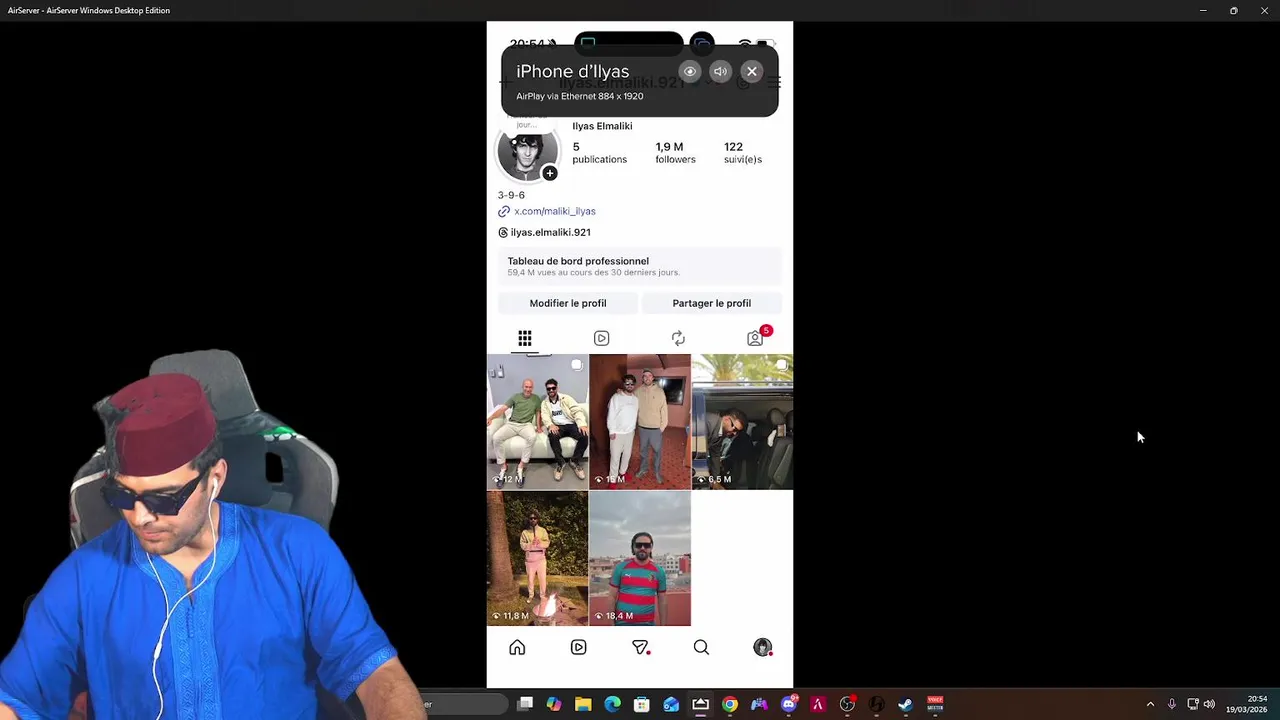Open Instagram search magnifier

701,648
